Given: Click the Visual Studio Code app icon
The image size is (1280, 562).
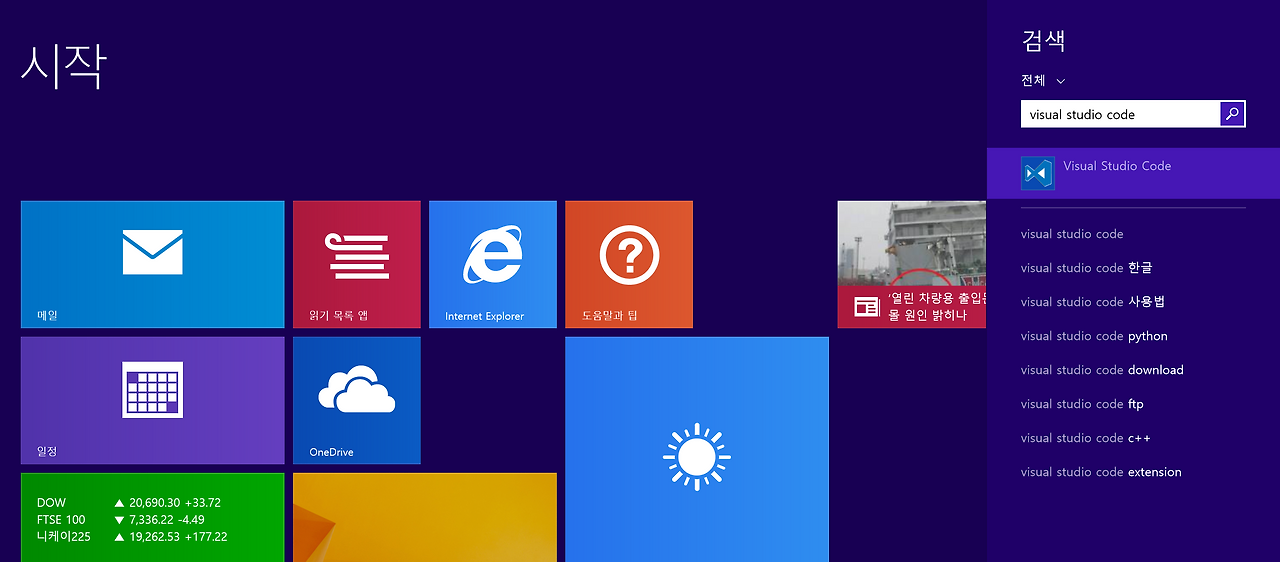Looking at the screenshot, I should tap(1038, 173).
